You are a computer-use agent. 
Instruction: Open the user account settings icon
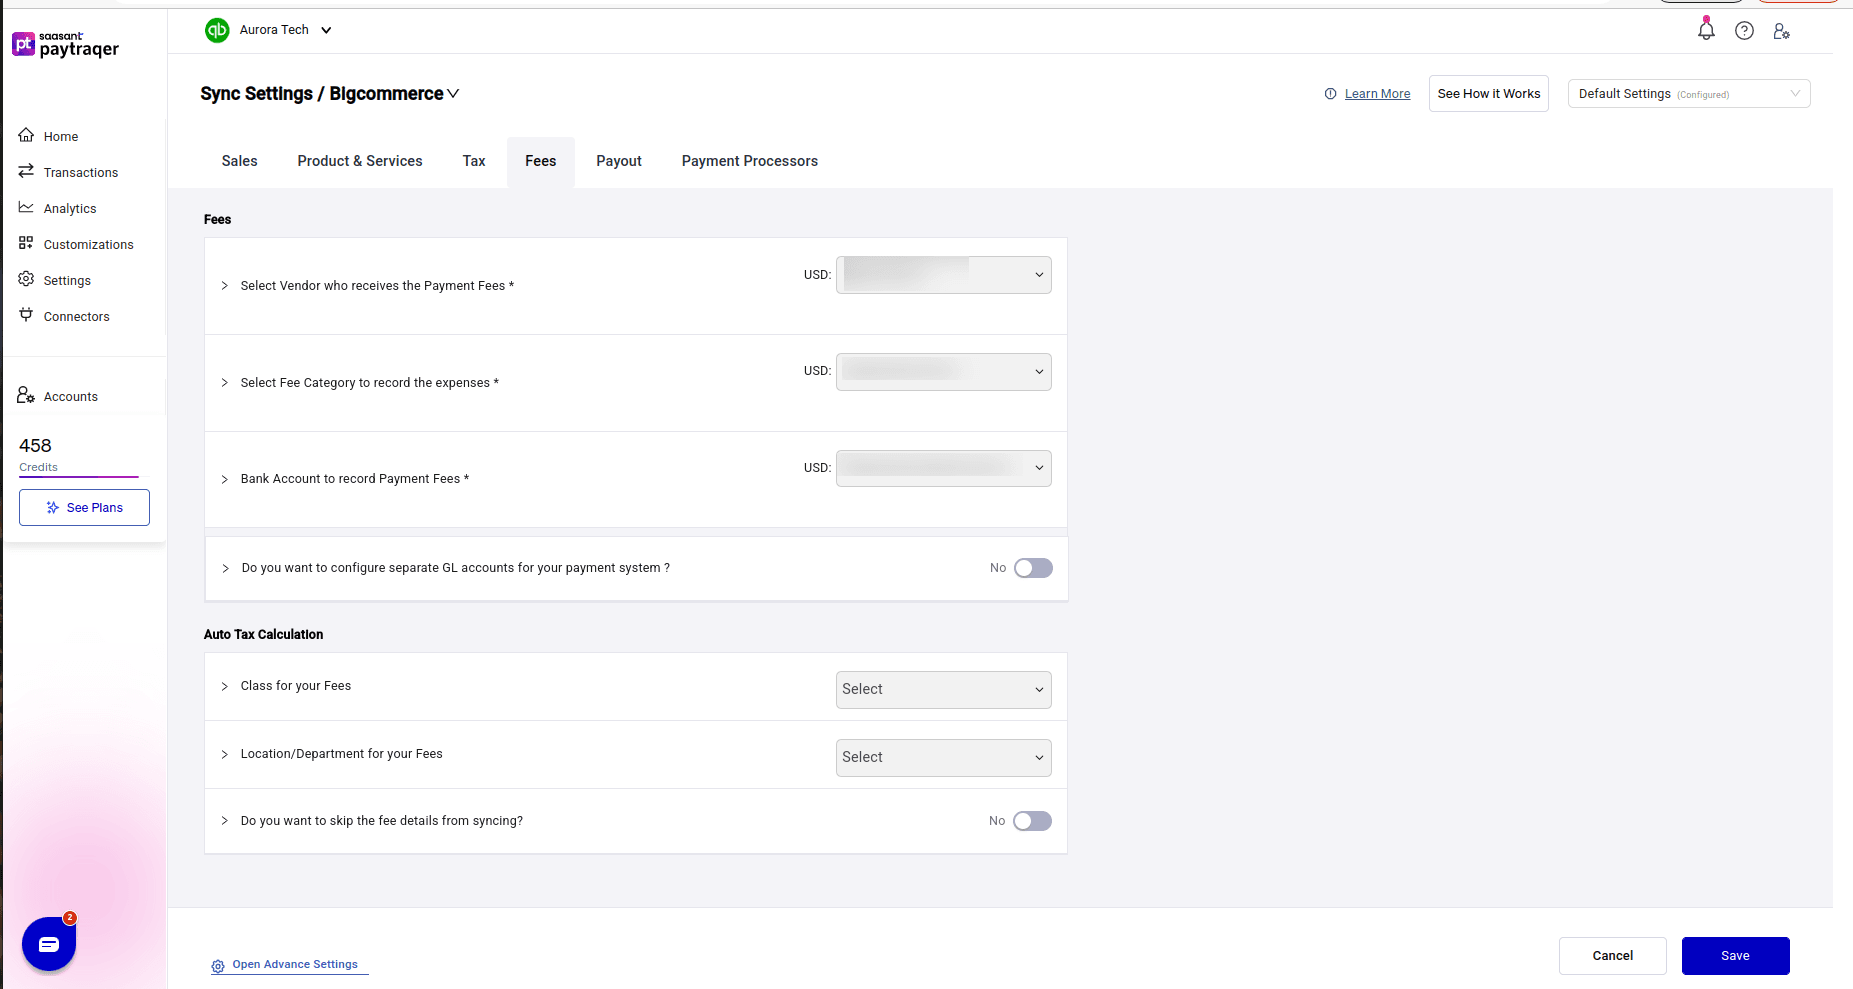[1782, 31]
